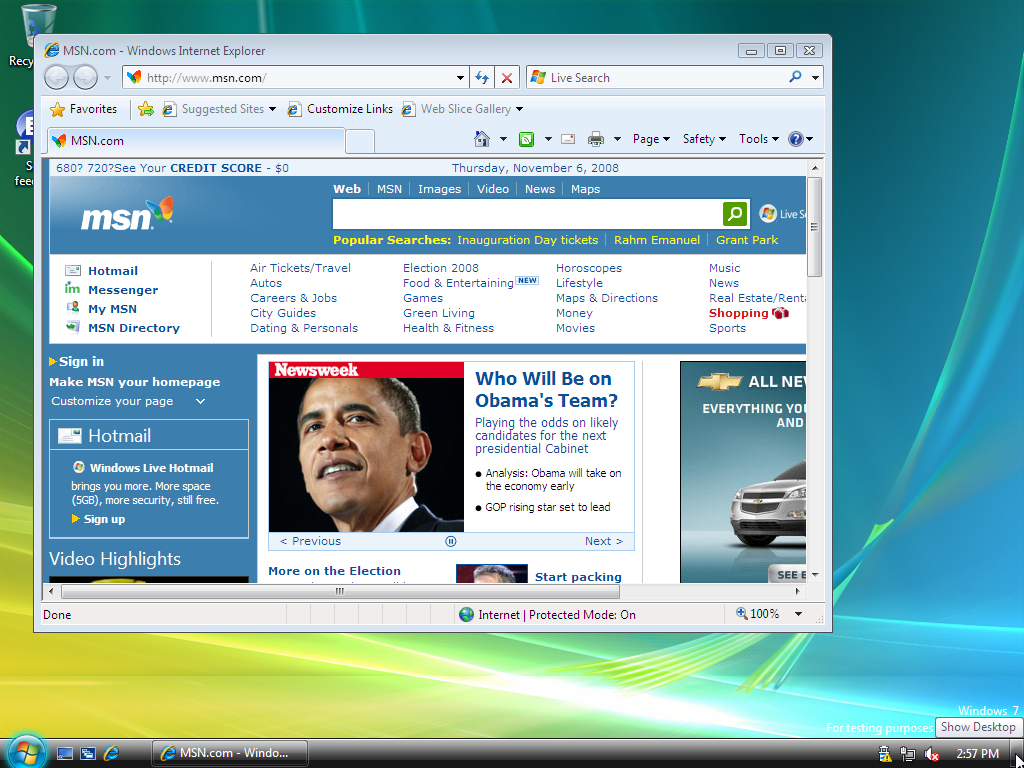Open Who Will Be on Obama's Team headline
The width and height of the screenshot is (1024, 768).
tap(547, 389)
